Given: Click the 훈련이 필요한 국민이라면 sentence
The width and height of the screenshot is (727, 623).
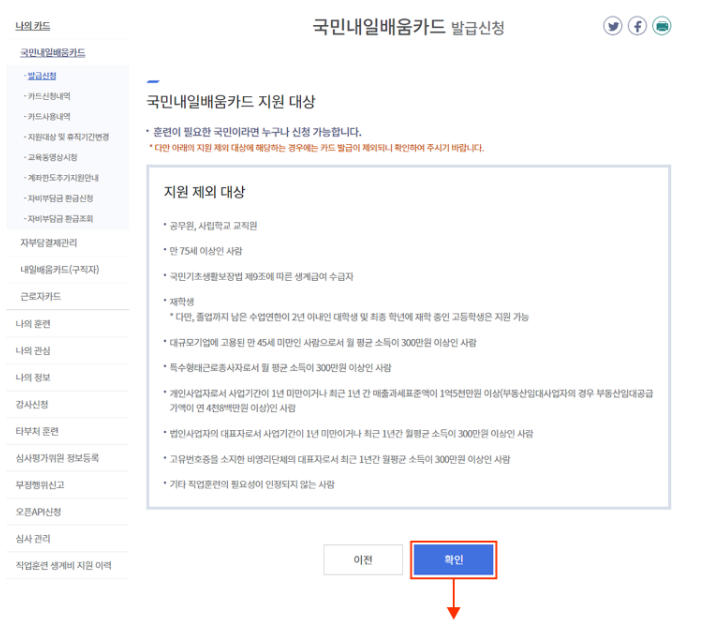Looking at the screenshot, I should pos(257,132).
